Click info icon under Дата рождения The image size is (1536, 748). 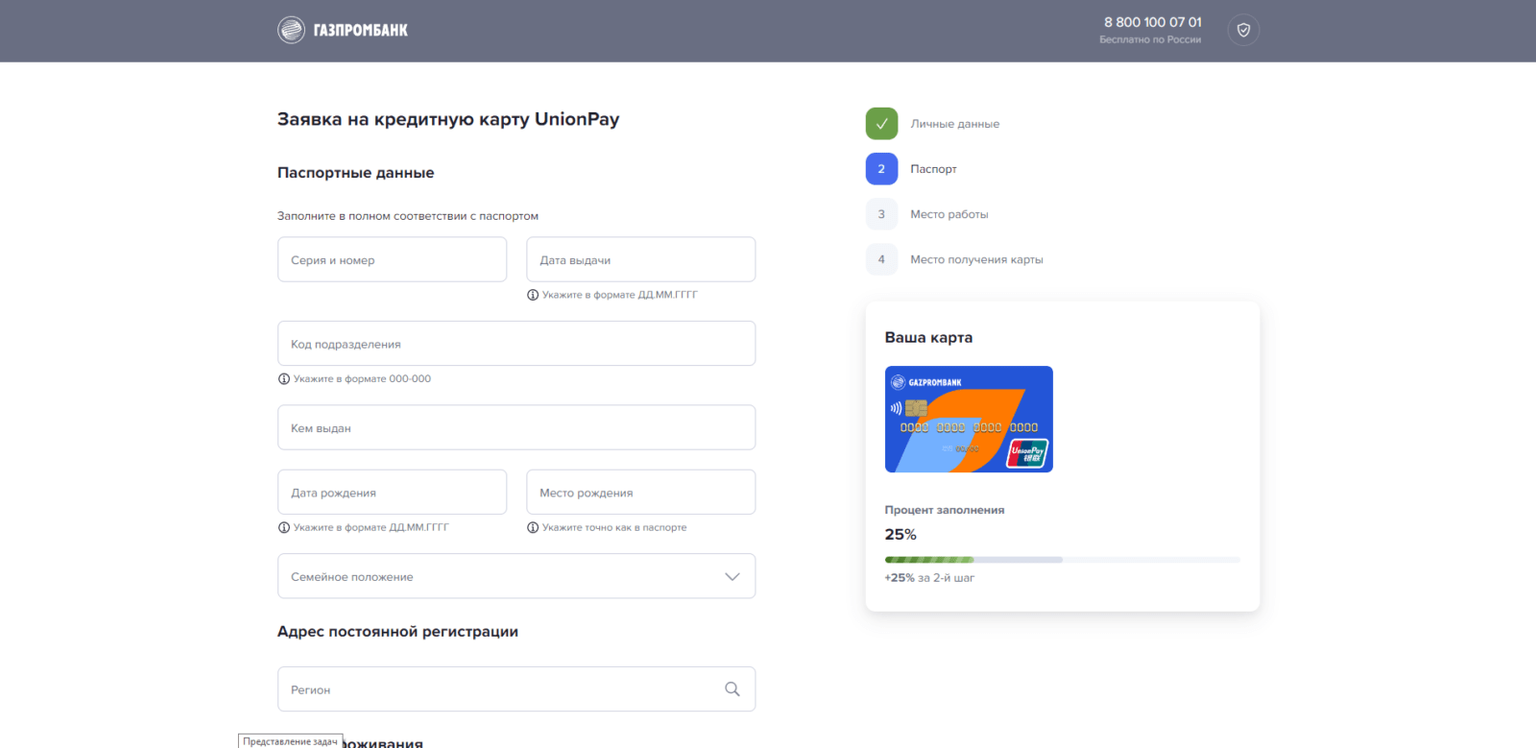[x=284, y=527]
